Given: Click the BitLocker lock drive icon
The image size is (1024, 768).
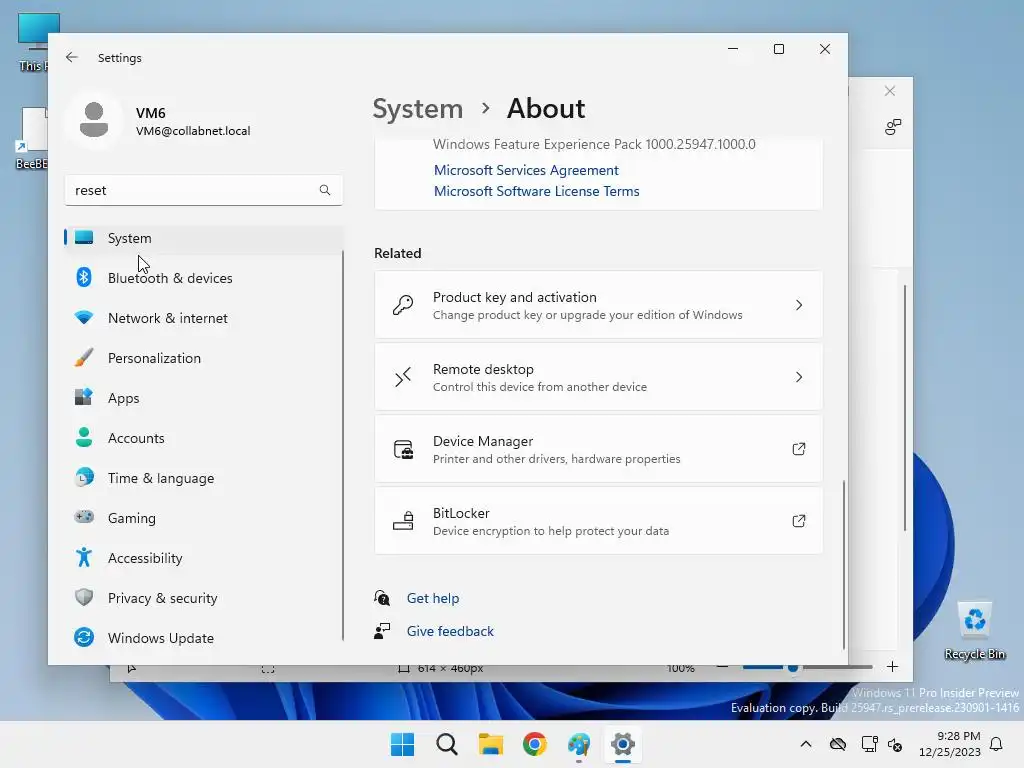Looking at the screenshot, I should [403, 520].
